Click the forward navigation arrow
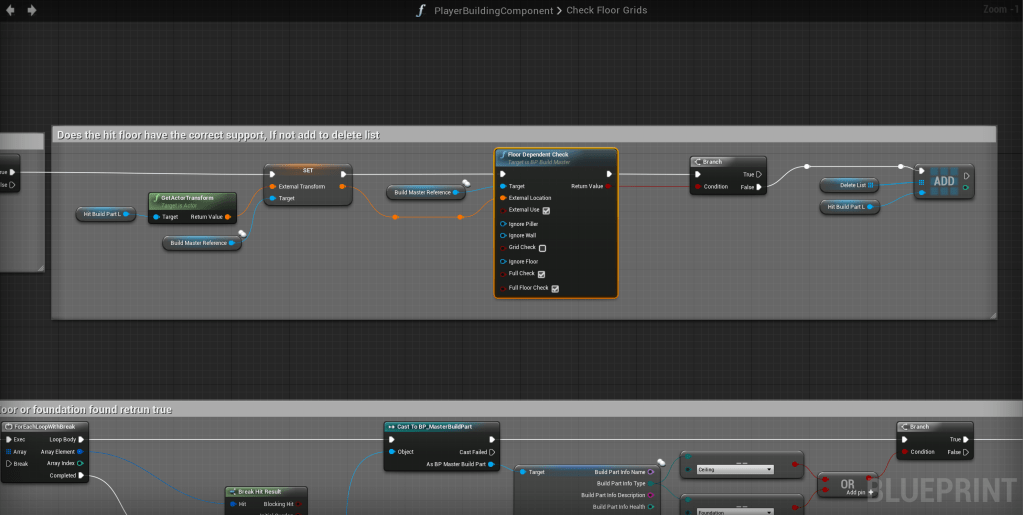 (x=32, y=10)
